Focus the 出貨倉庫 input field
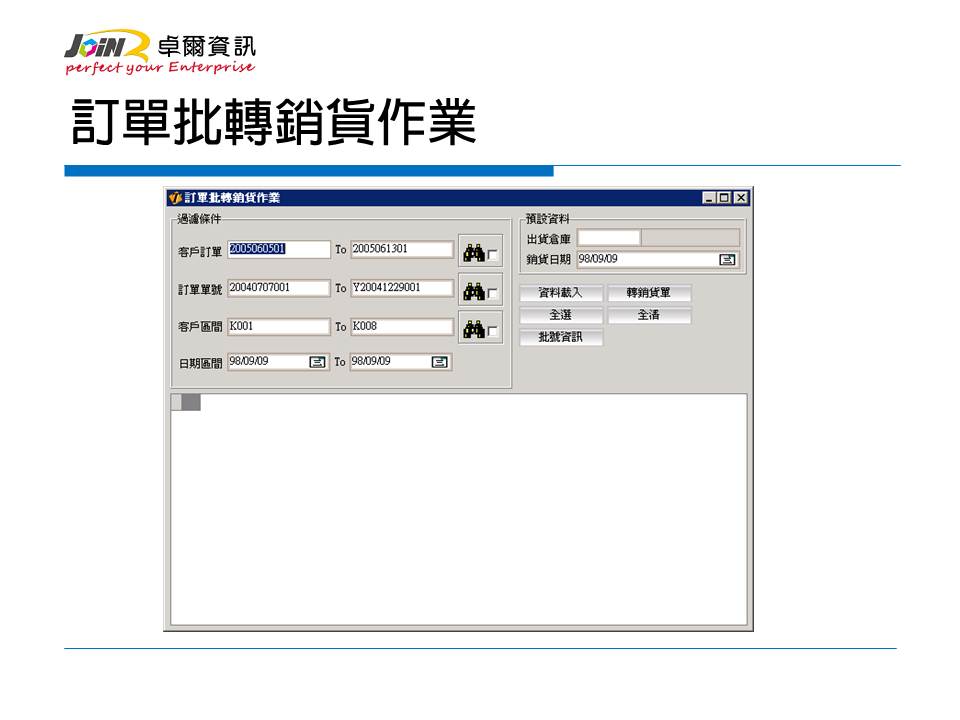This screenshot has height=720, width=960. 608,238
